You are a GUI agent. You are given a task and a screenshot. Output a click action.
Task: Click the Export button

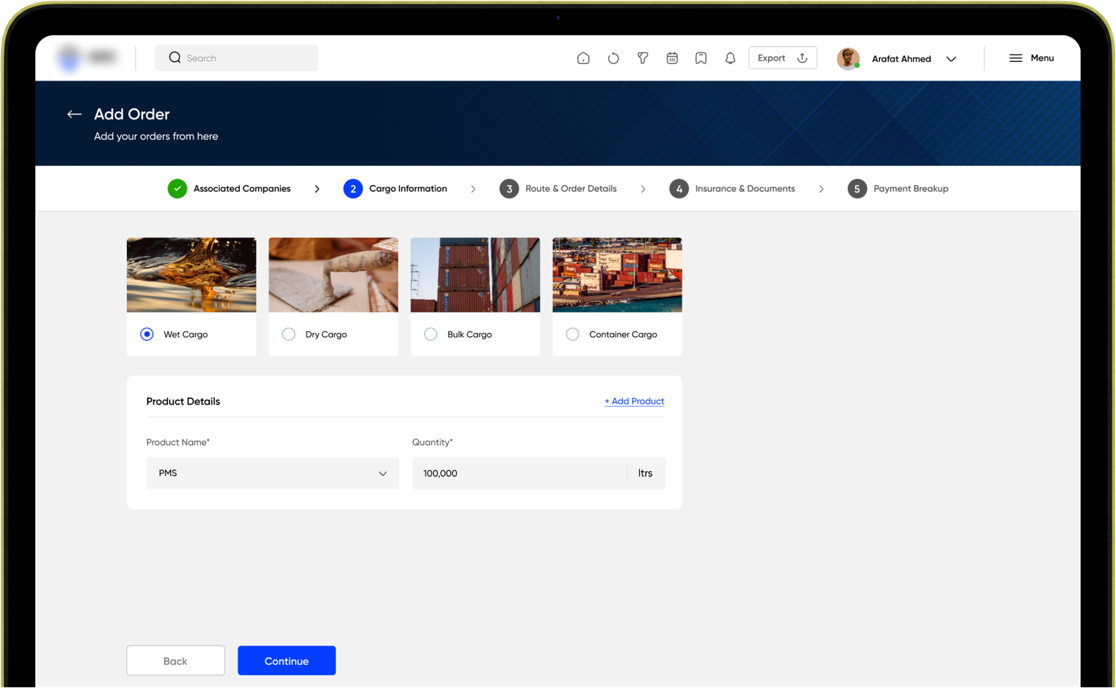tap(782, 58)
